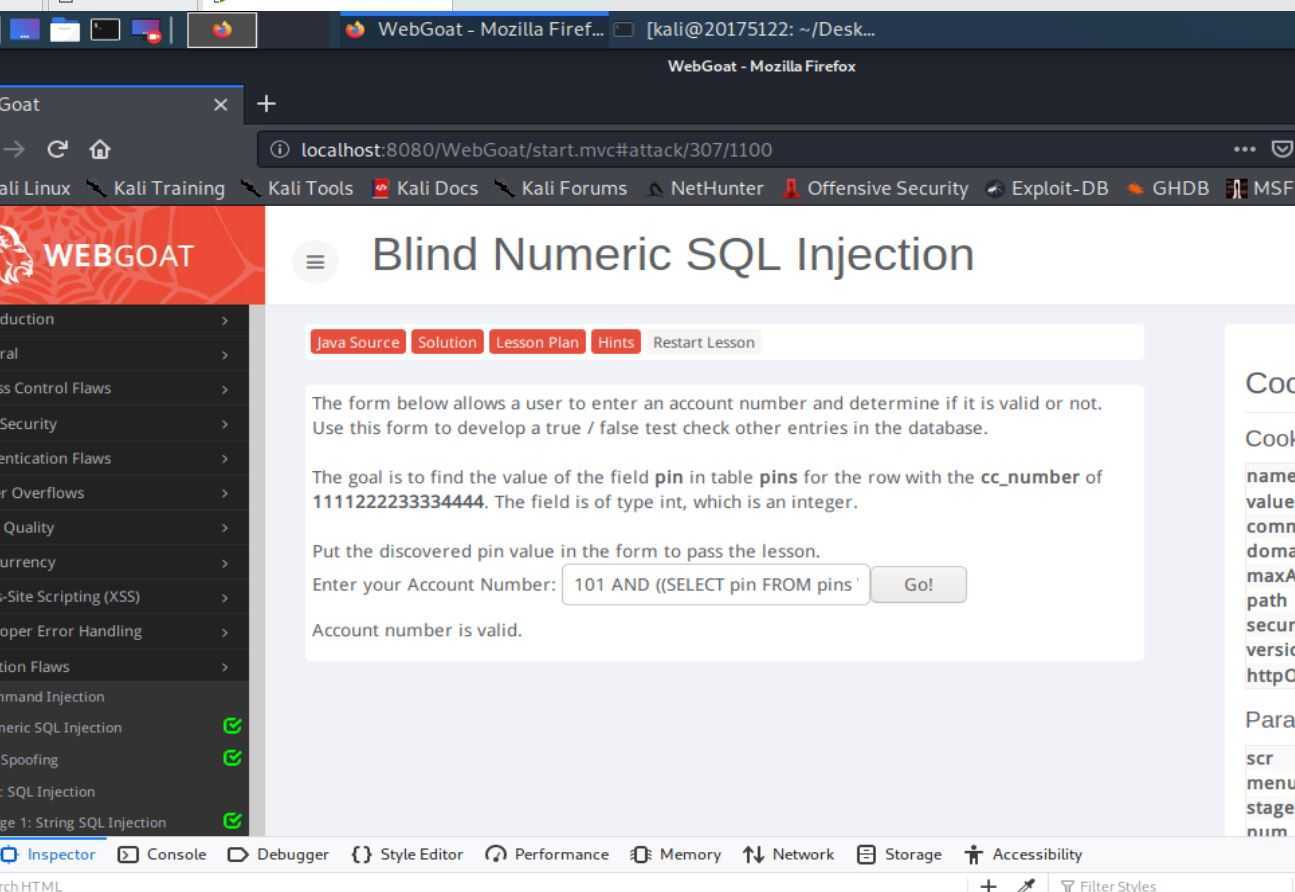Open the Numeric SQL Injection lesson
Image resolution: width=1295 pixels, height=892 pixels.
click(x=61, y=728)
